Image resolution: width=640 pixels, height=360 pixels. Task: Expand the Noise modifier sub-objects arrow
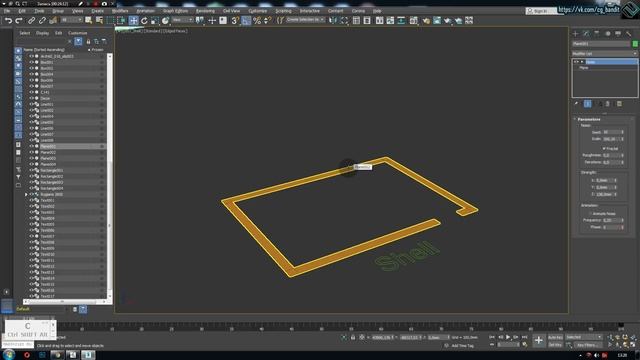point(582,62)
